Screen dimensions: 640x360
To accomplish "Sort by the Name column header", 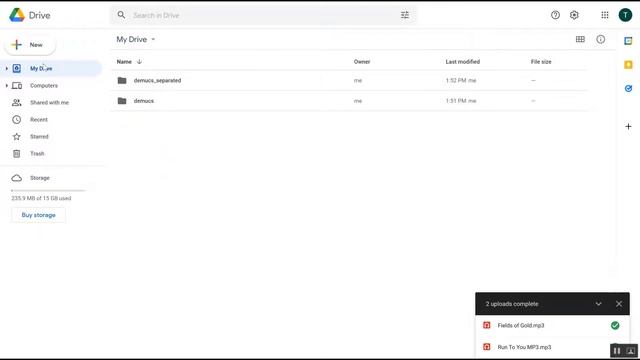I will pos(124,62).
